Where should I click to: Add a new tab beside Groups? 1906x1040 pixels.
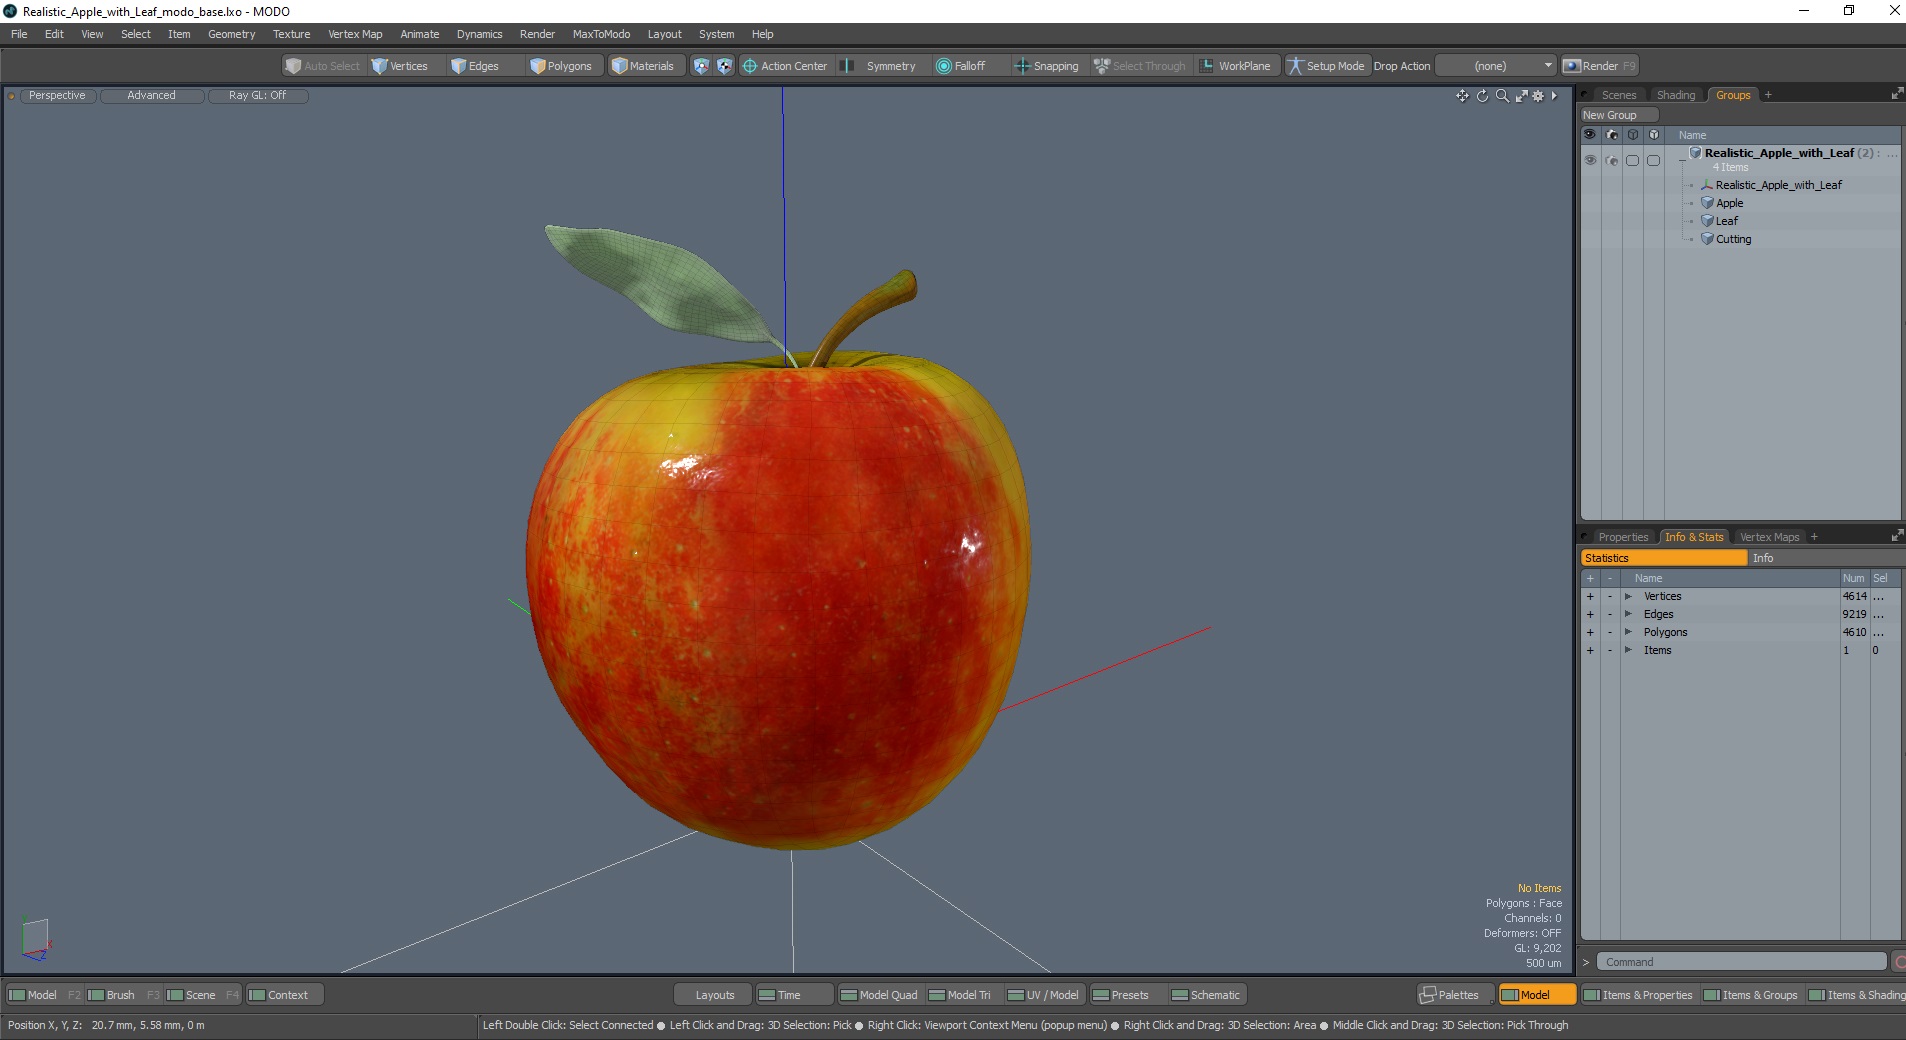pos(1768,95)
